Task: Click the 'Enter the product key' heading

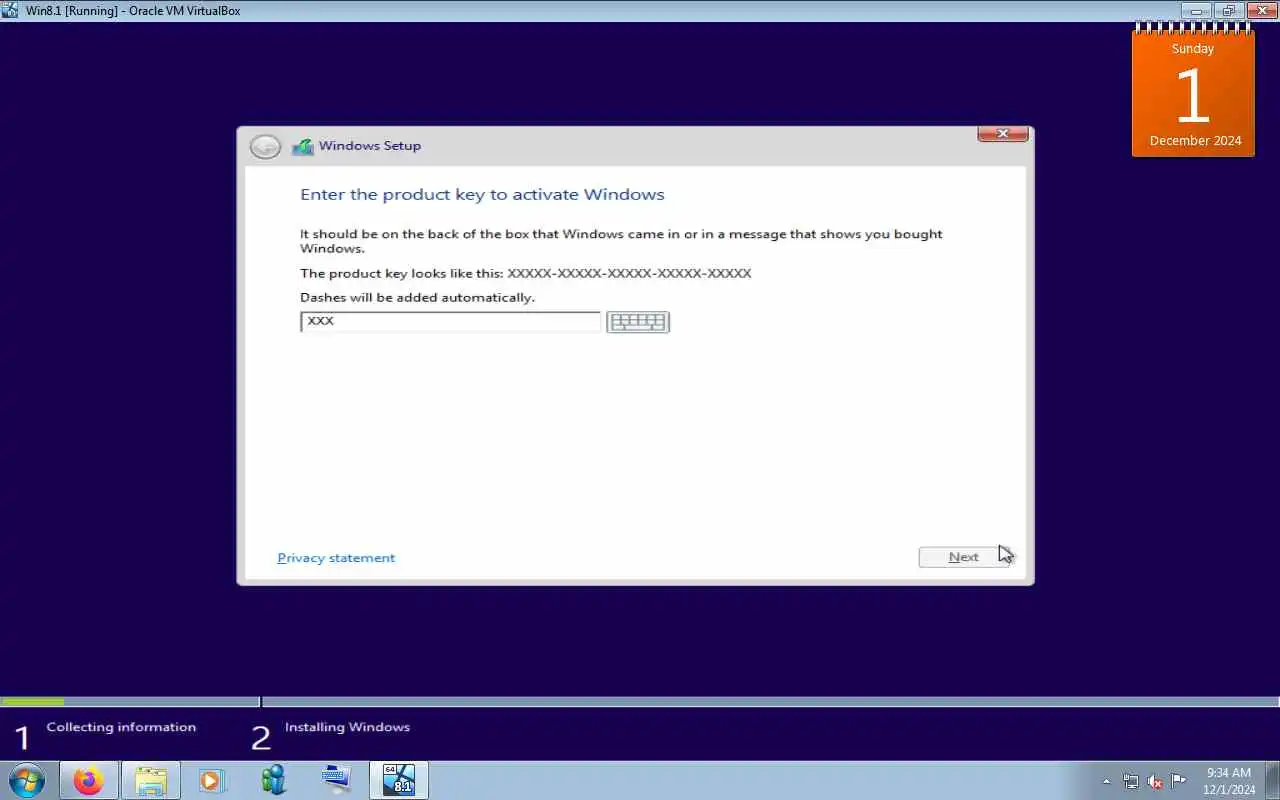Action: click(482, 194)
